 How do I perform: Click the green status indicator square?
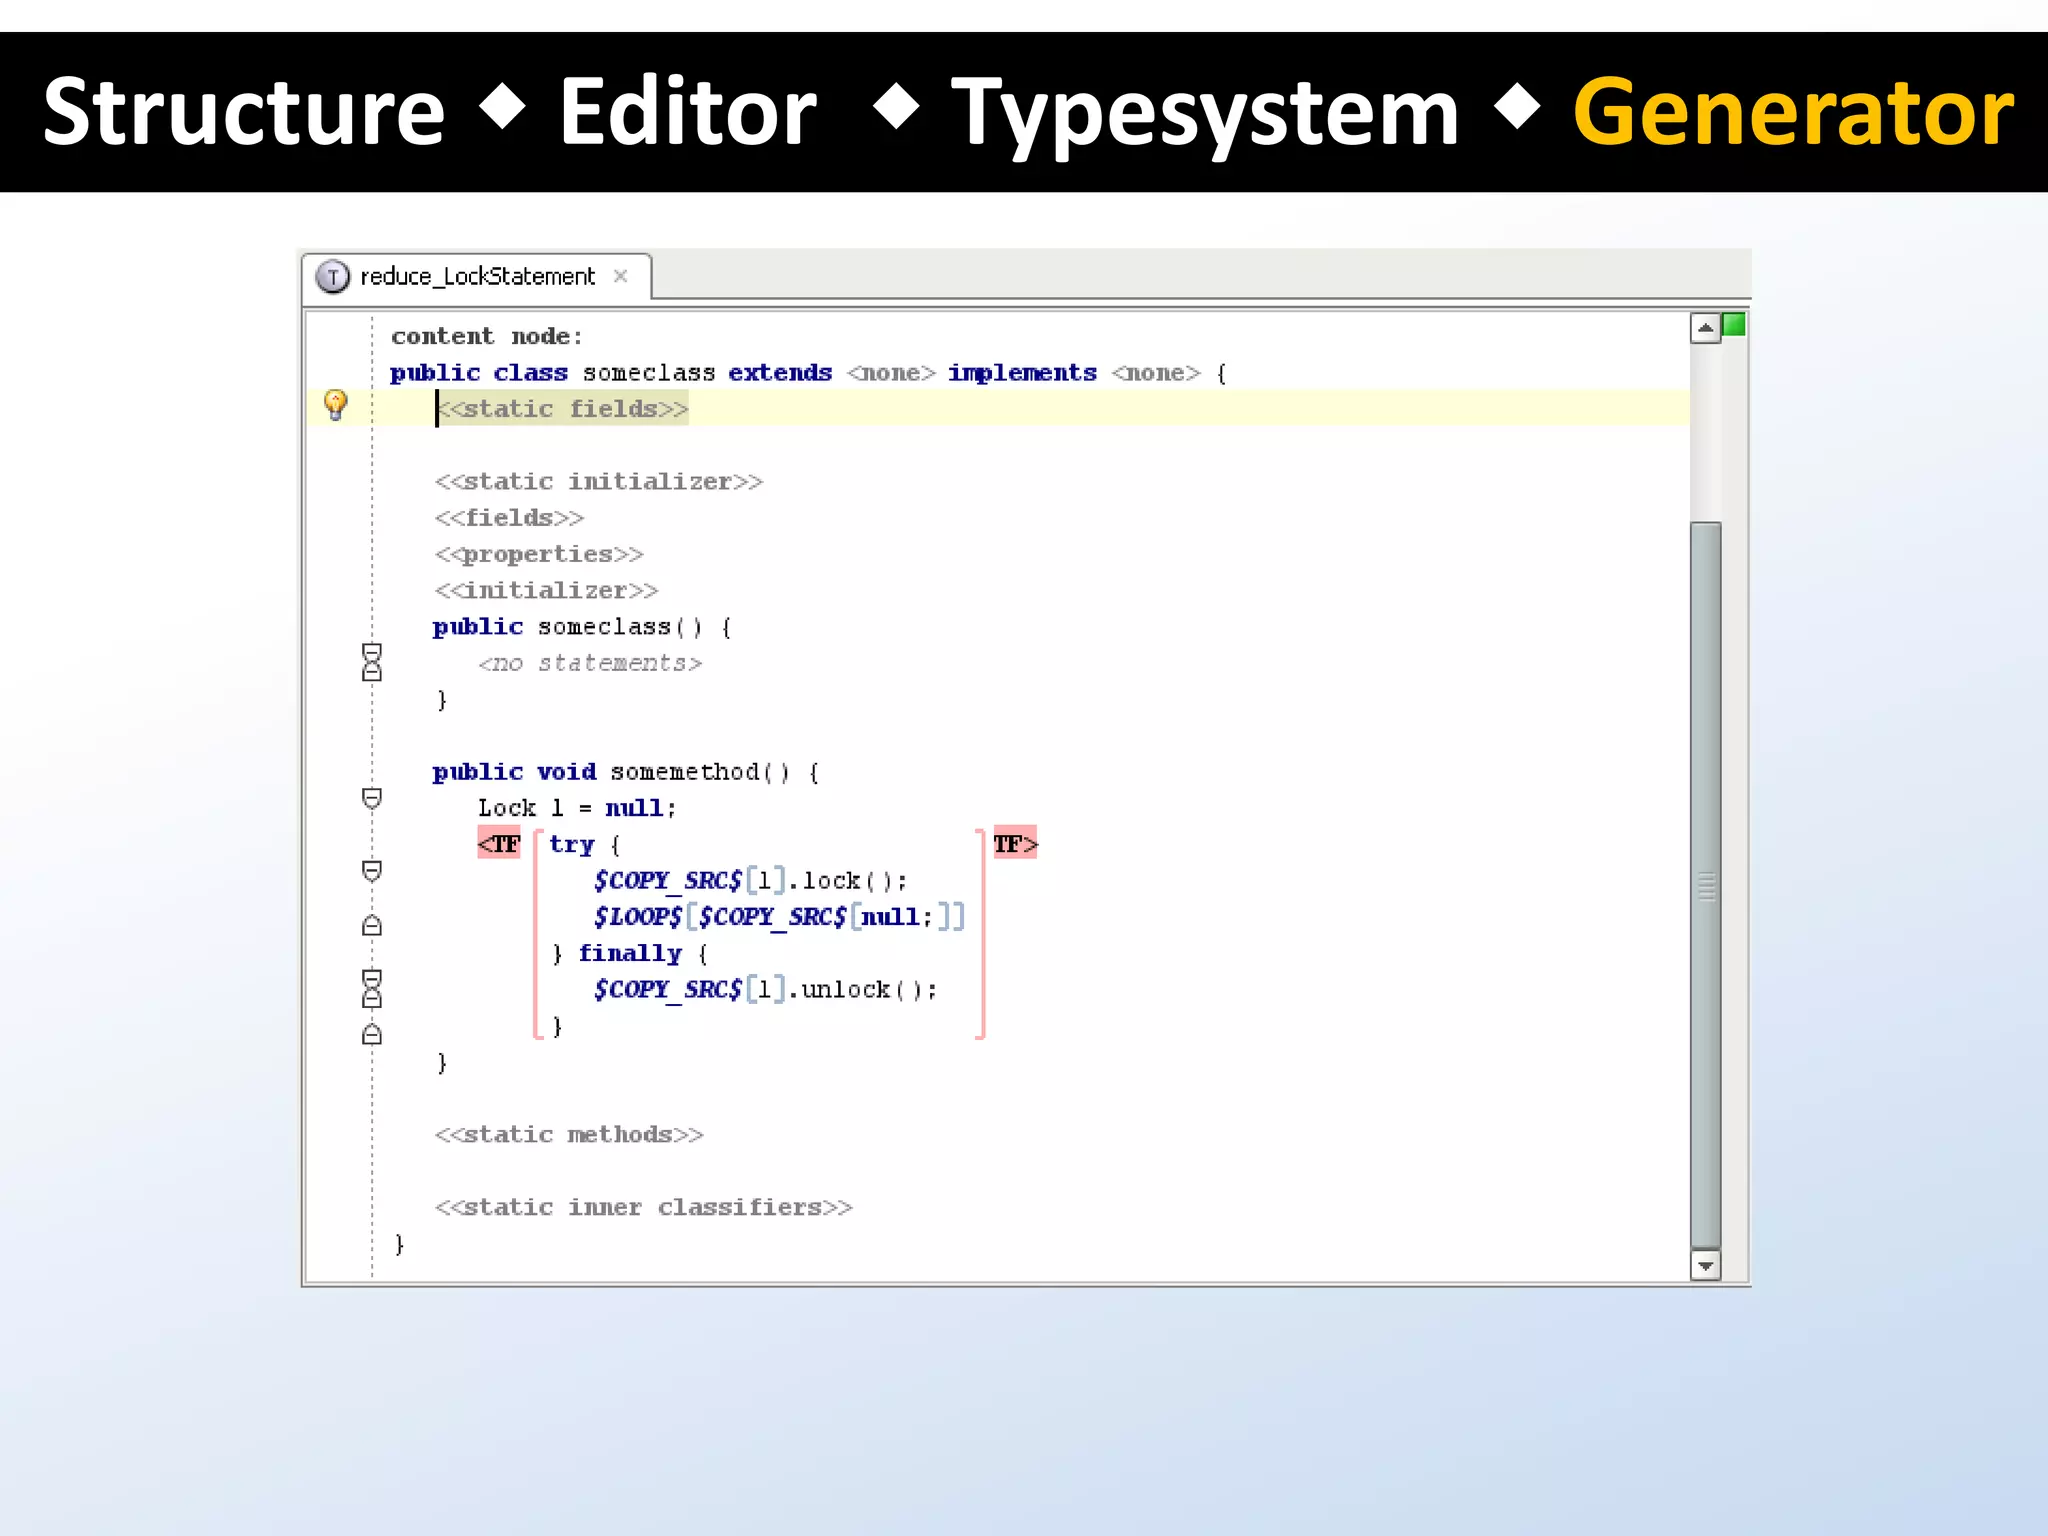(x=1735, y=325)
